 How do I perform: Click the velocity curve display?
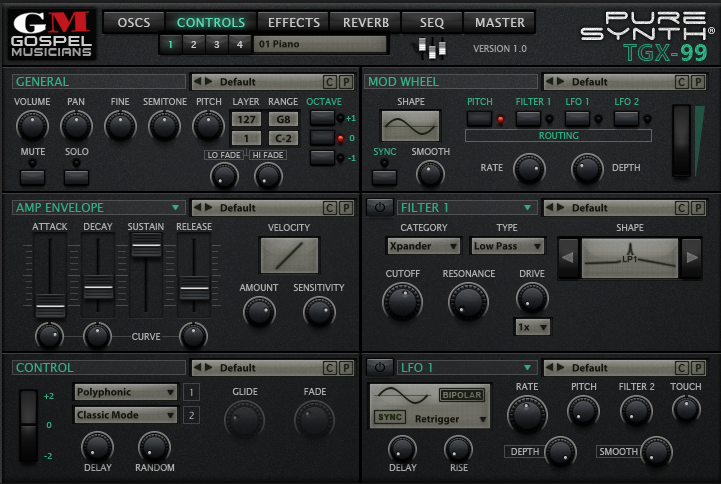click(289, 255)
